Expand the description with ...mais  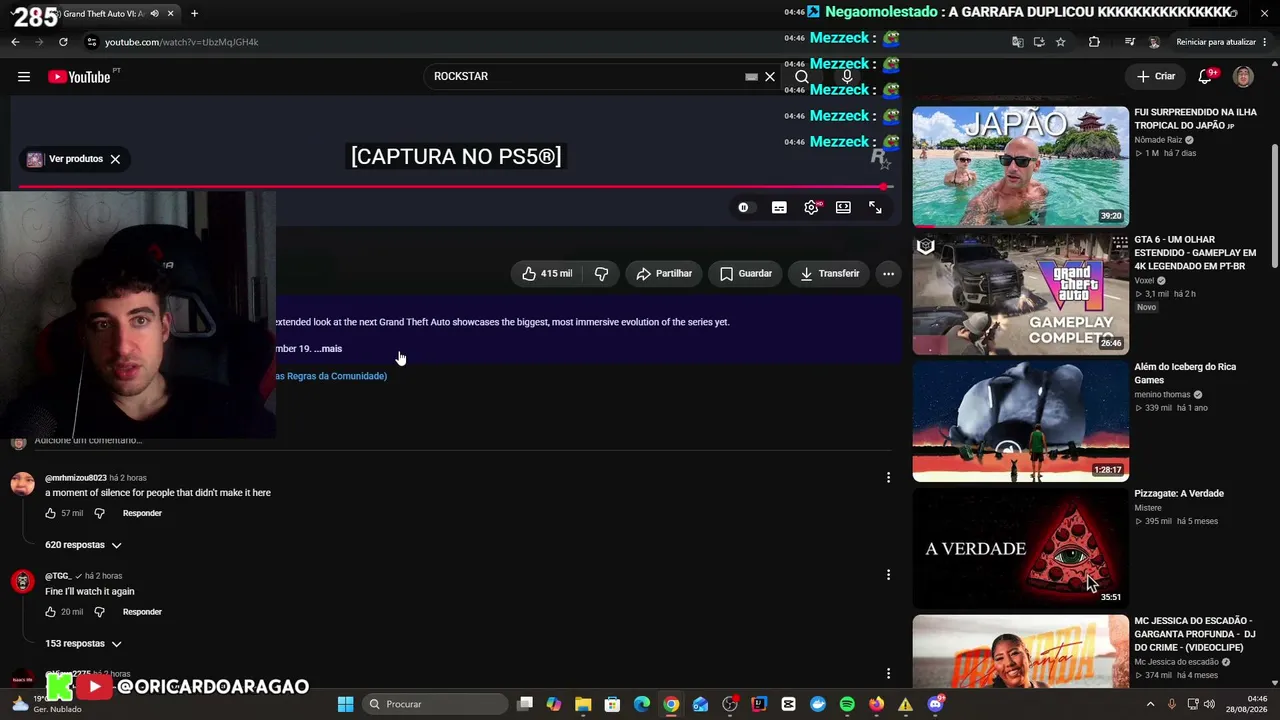[328, 349]
